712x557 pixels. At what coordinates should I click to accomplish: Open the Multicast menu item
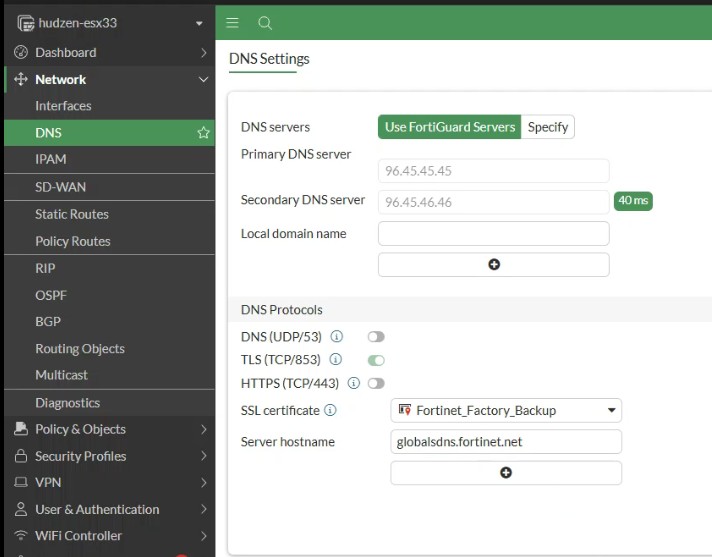pos(109,375)
